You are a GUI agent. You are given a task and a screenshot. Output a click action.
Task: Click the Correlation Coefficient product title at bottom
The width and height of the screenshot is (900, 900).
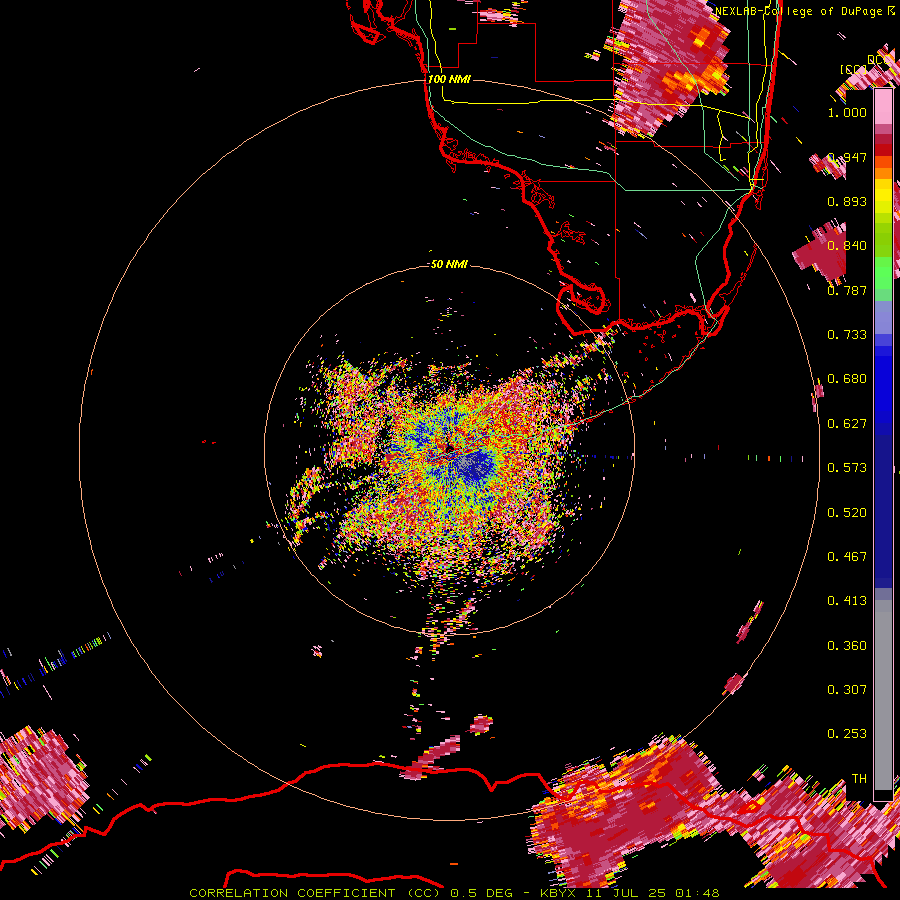click(x=454, y=893)
